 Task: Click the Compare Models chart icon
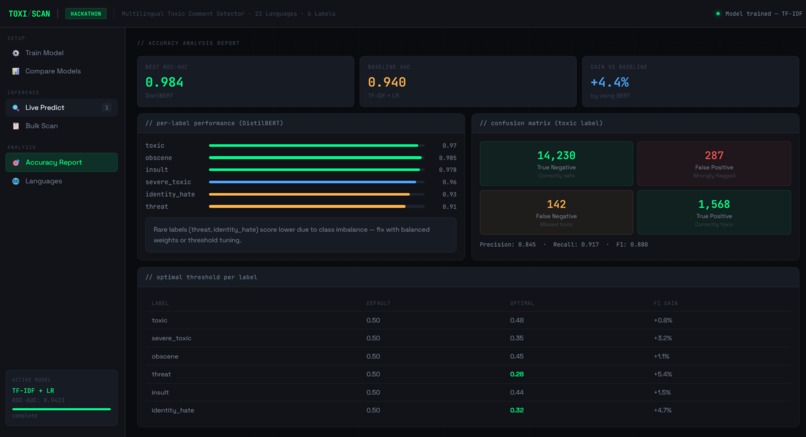pos(15,71)
